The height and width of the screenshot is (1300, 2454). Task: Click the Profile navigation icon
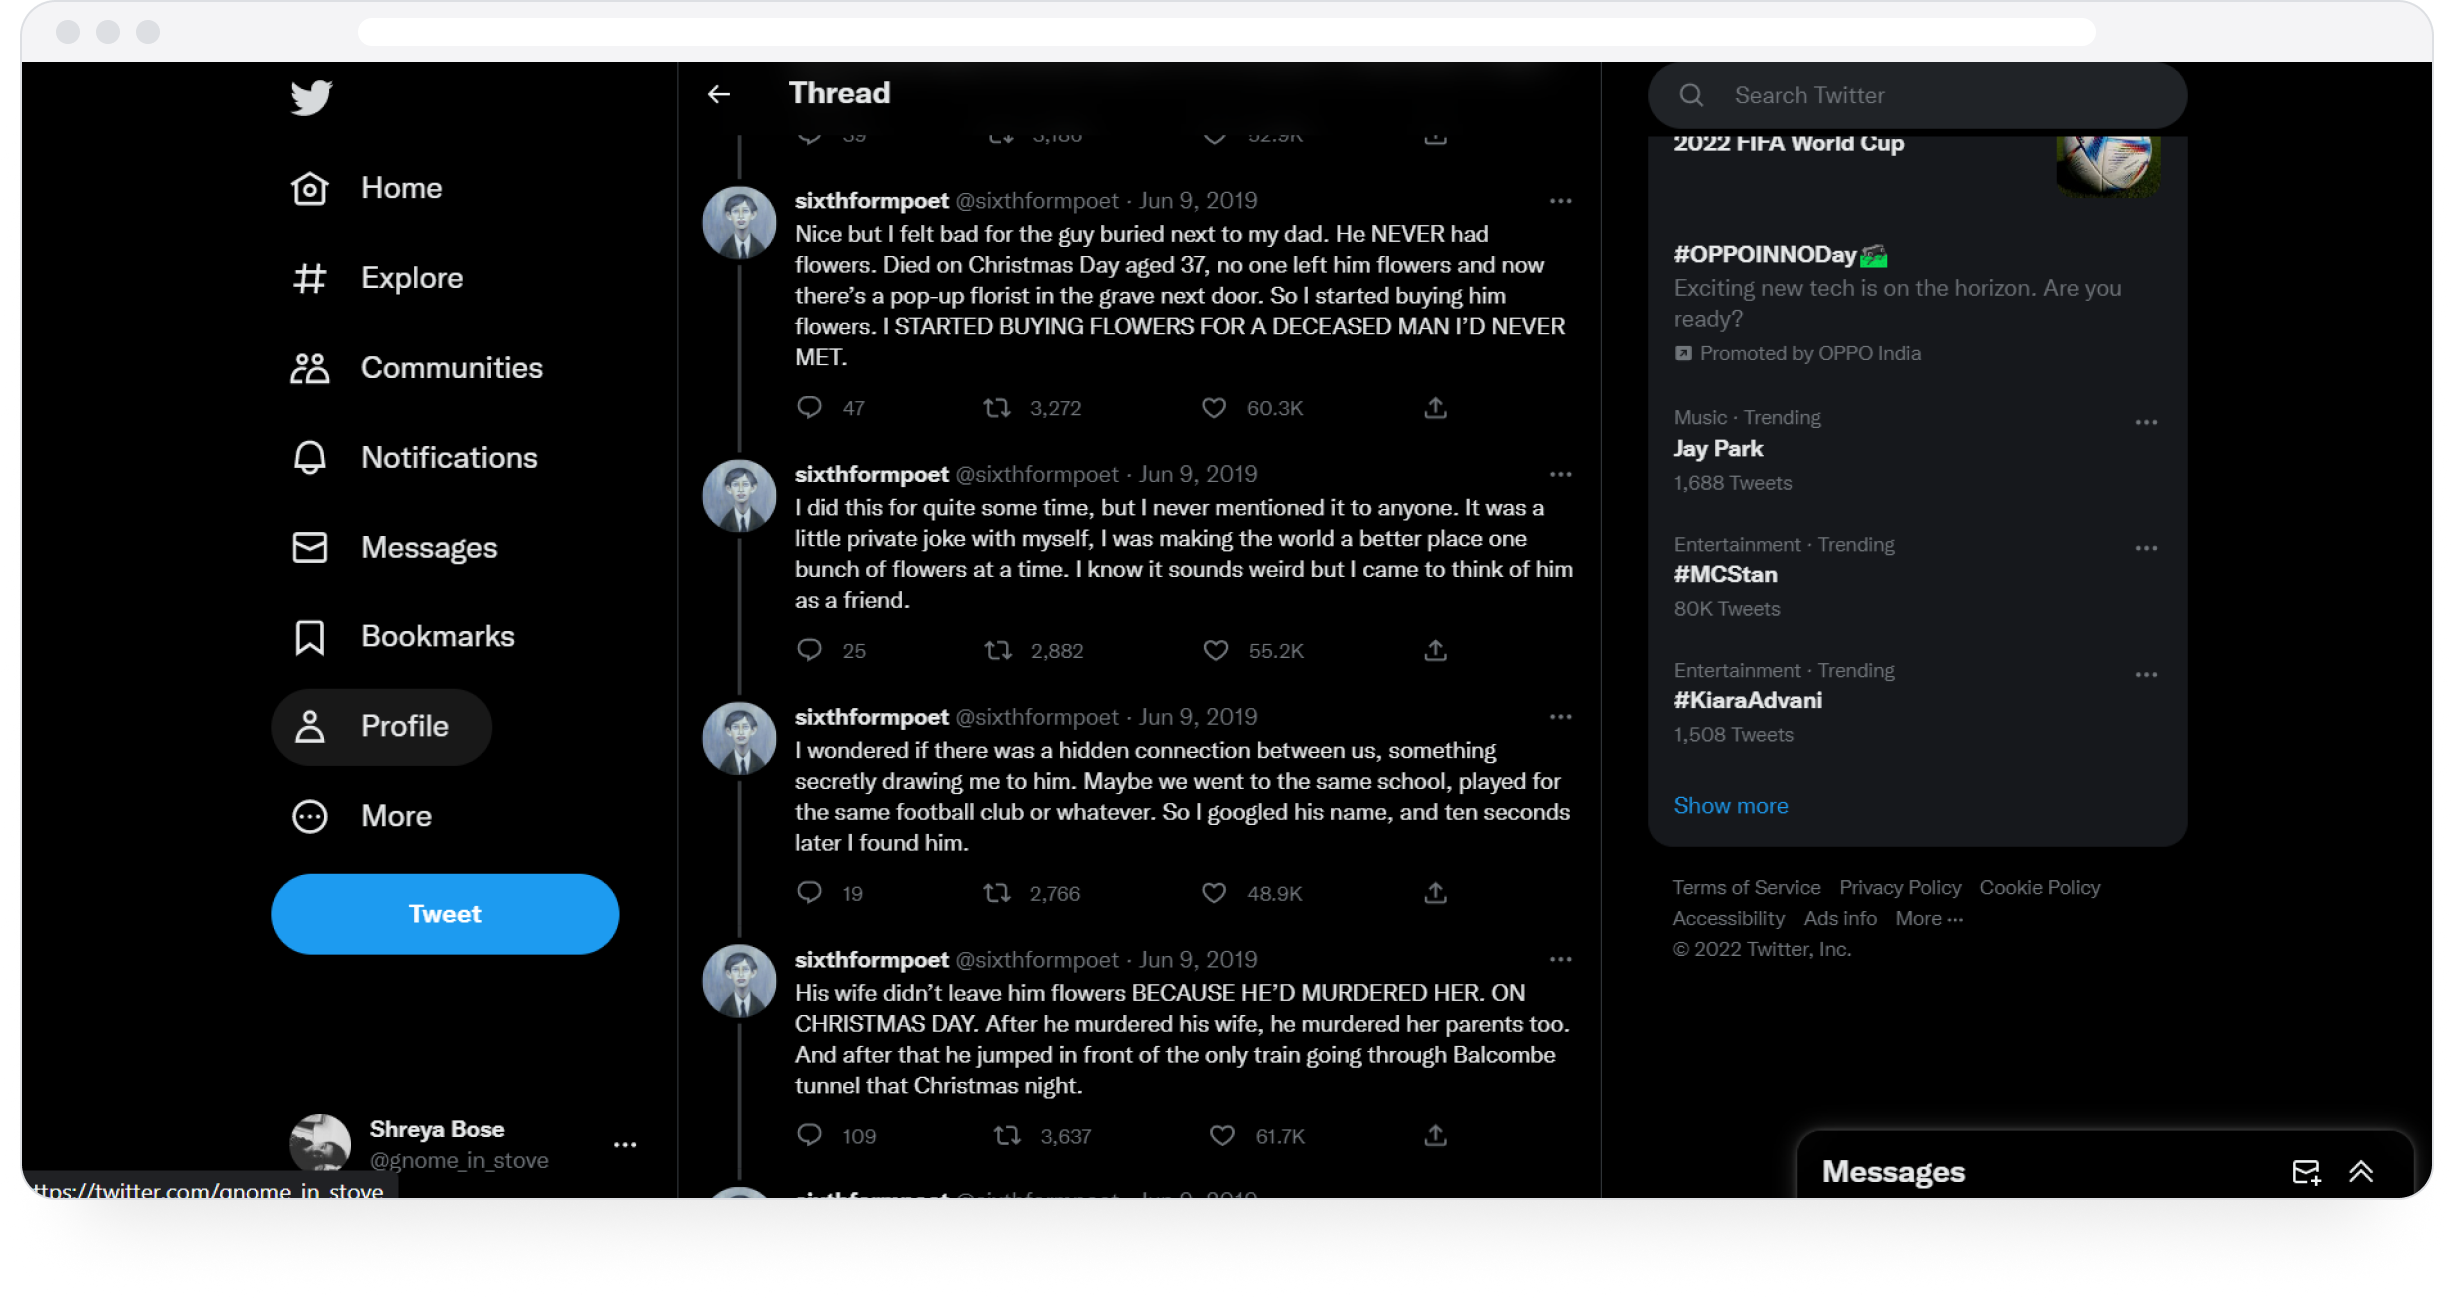[x=308, y=725]
